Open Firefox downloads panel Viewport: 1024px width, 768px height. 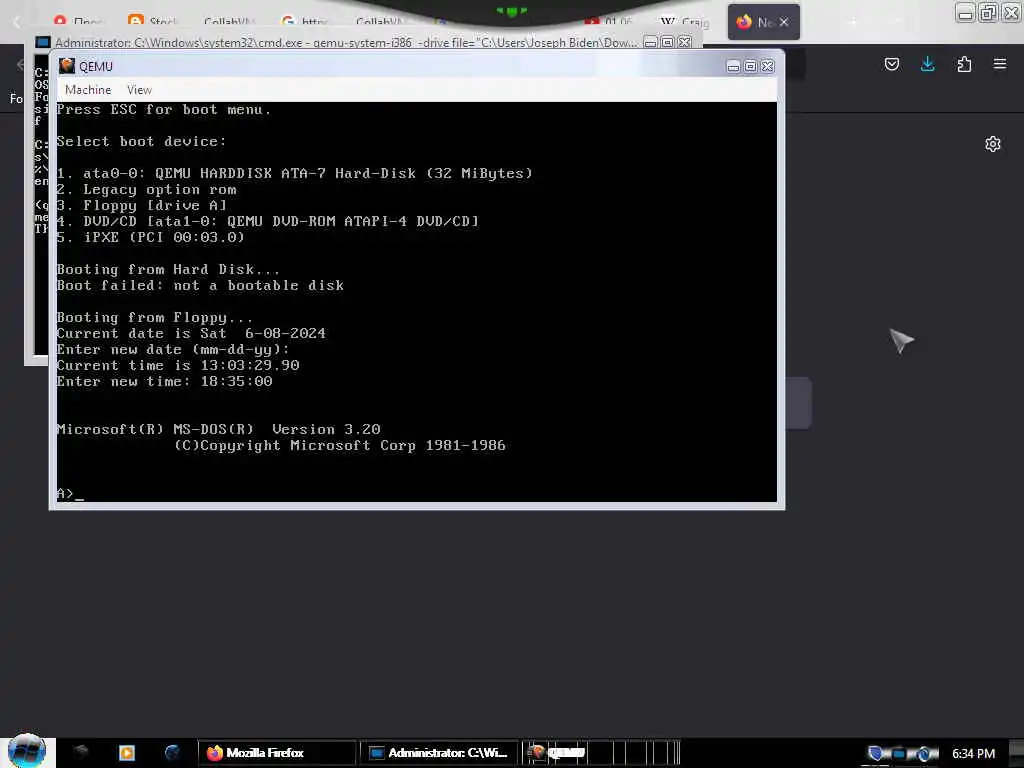927,64
